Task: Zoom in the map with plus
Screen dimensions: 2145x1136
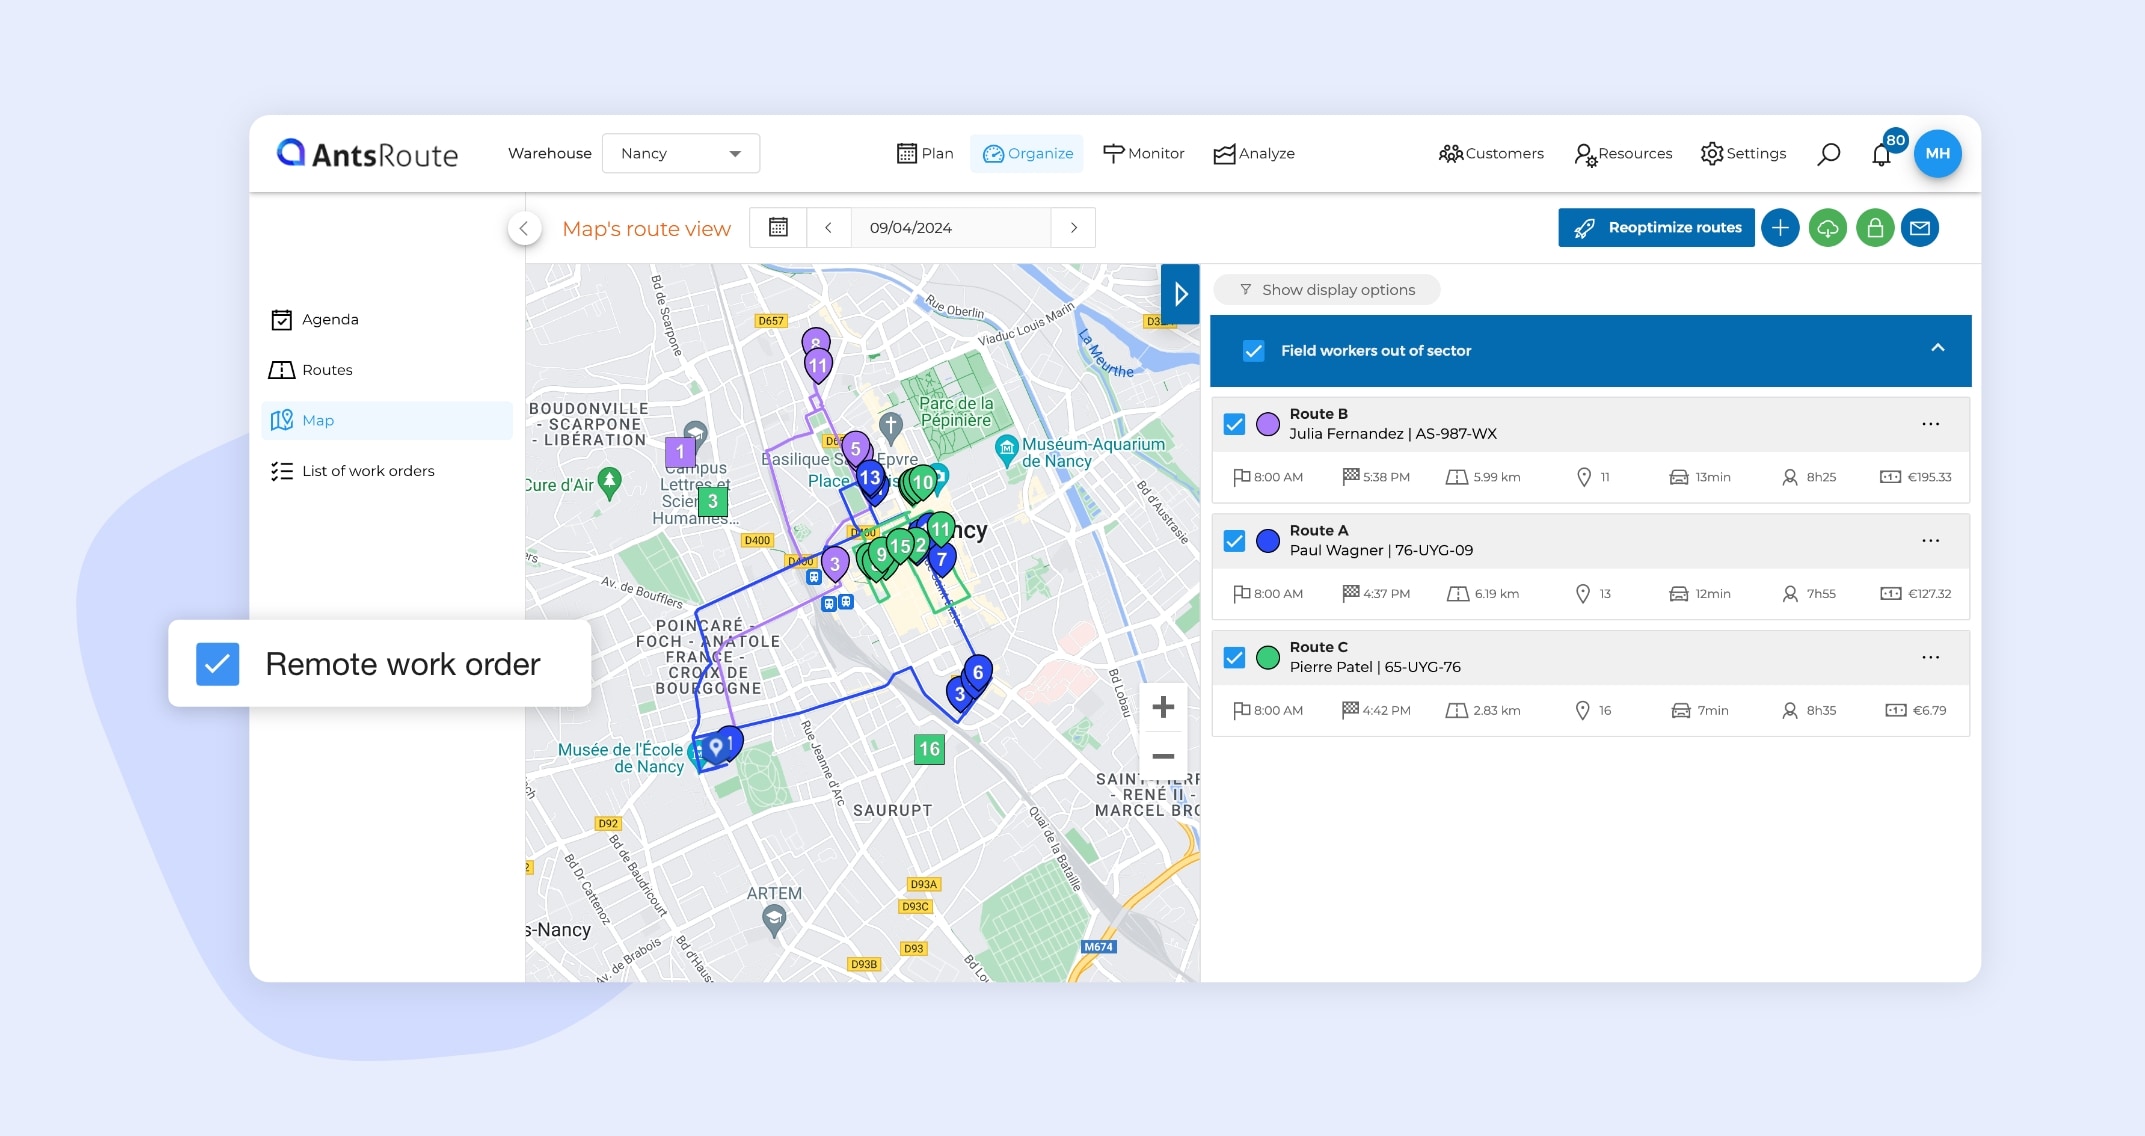Action: coord(1163,708)
